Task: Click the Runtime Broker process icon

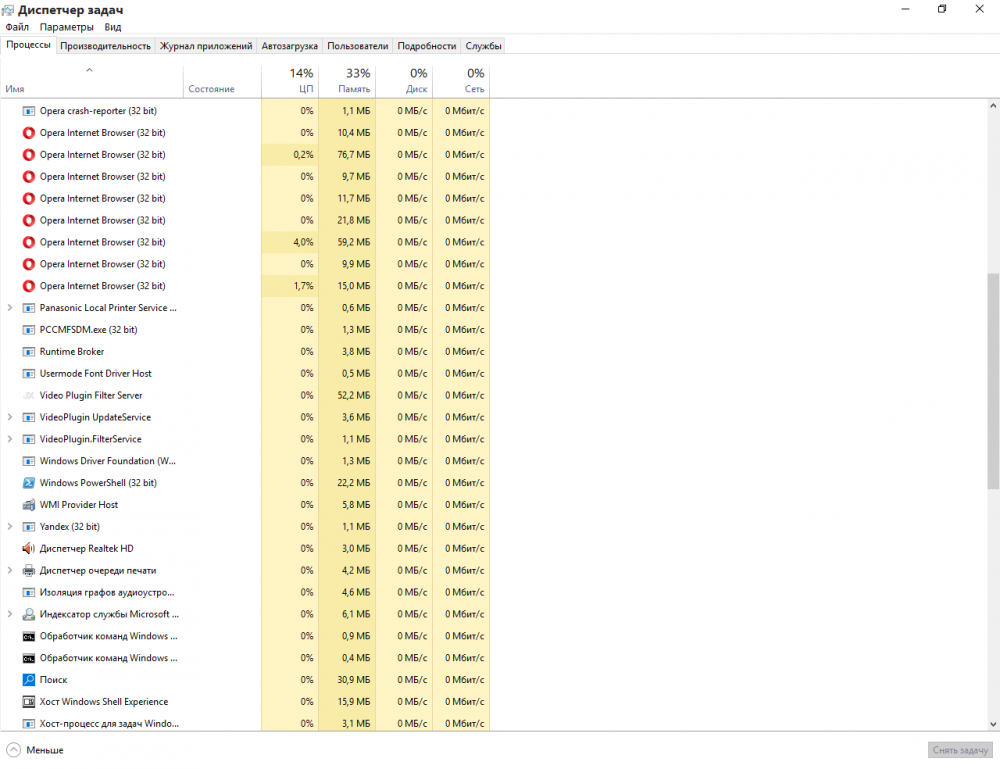Action: (29, 352)
